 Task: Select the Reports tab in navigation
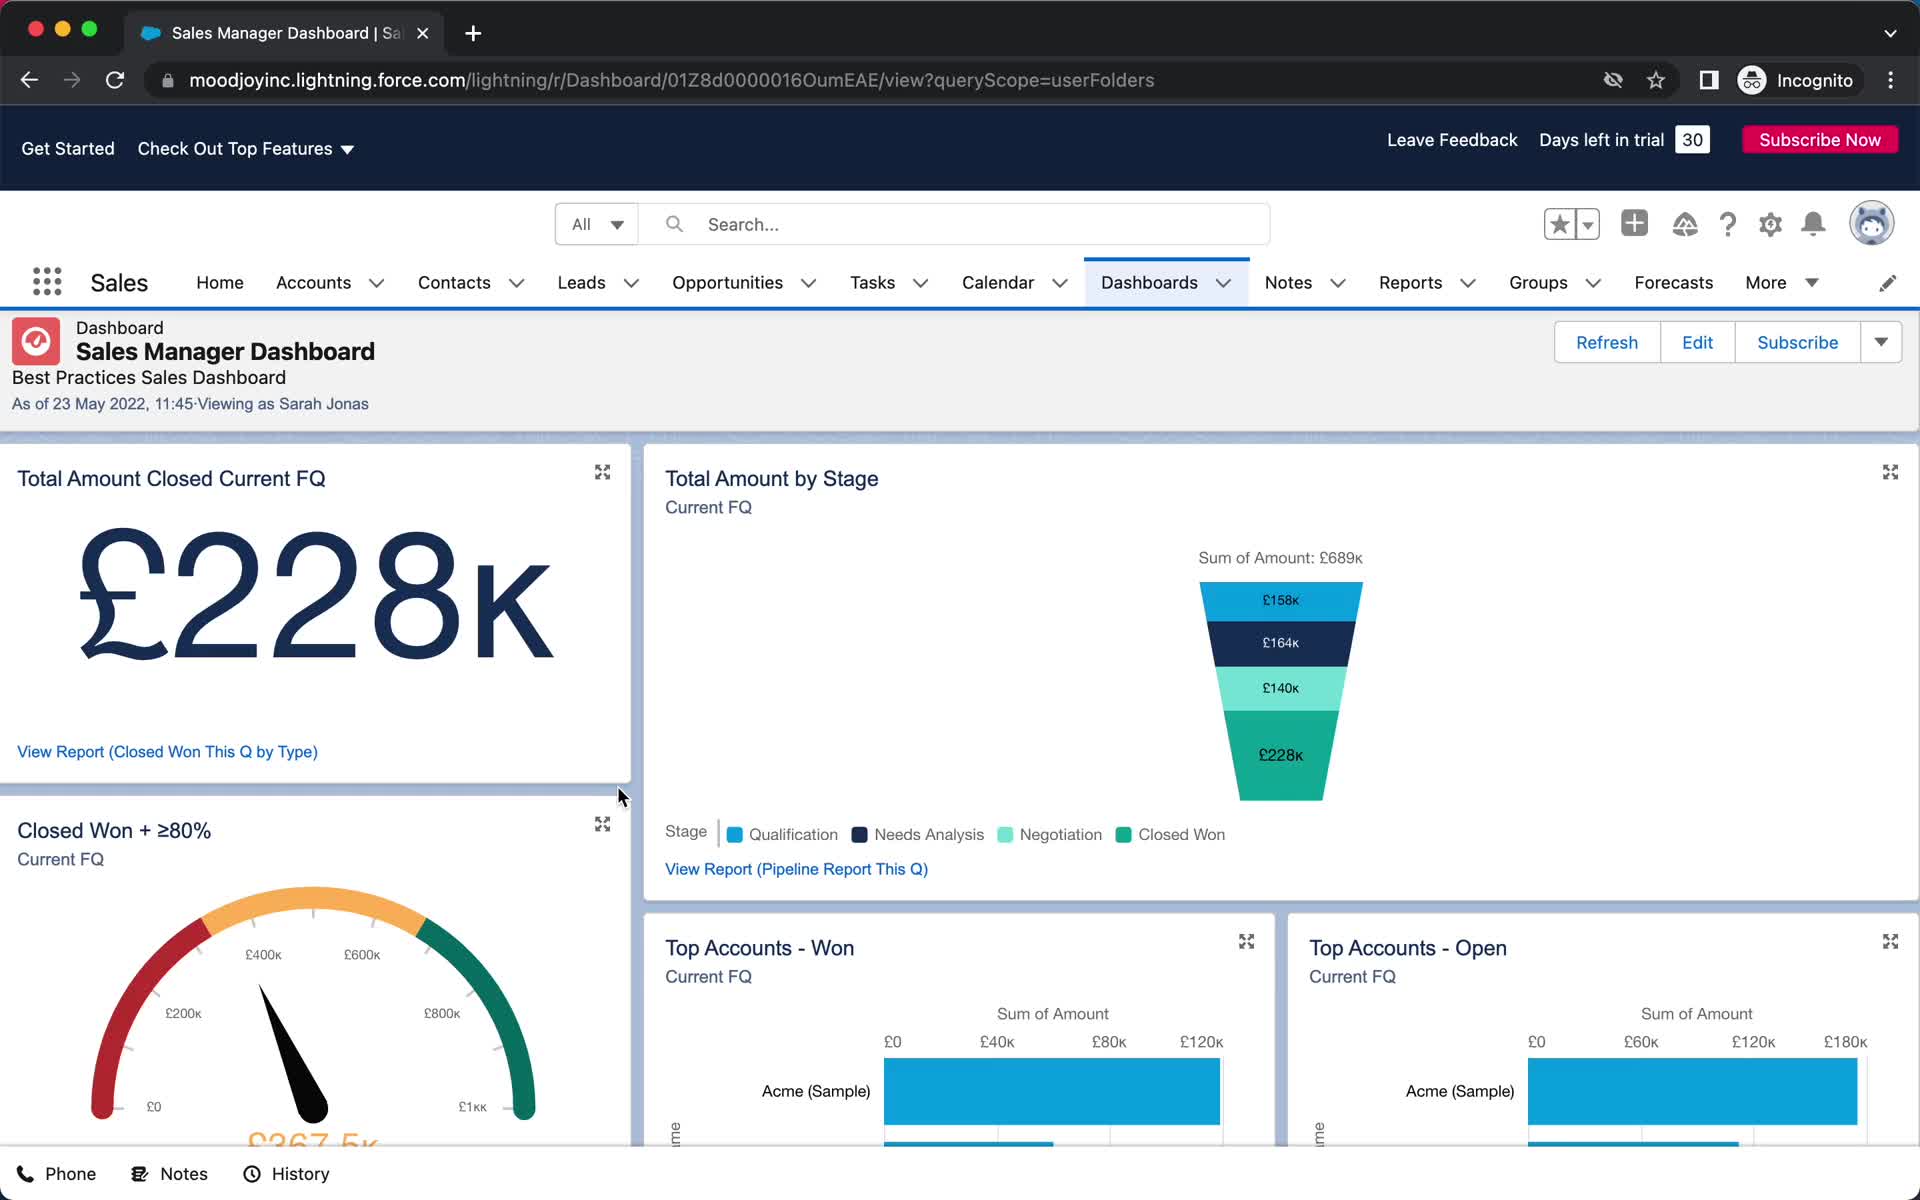click(x=1409, y=282)
